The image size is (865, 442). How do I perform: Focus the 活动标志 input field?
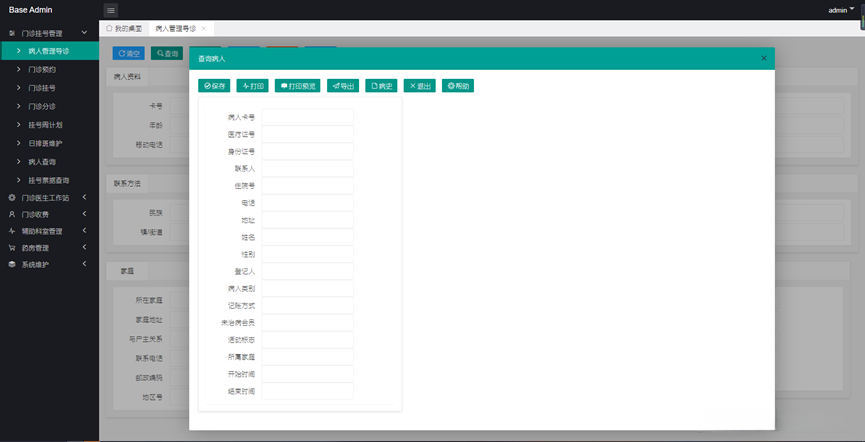click(x=307, y=340)
